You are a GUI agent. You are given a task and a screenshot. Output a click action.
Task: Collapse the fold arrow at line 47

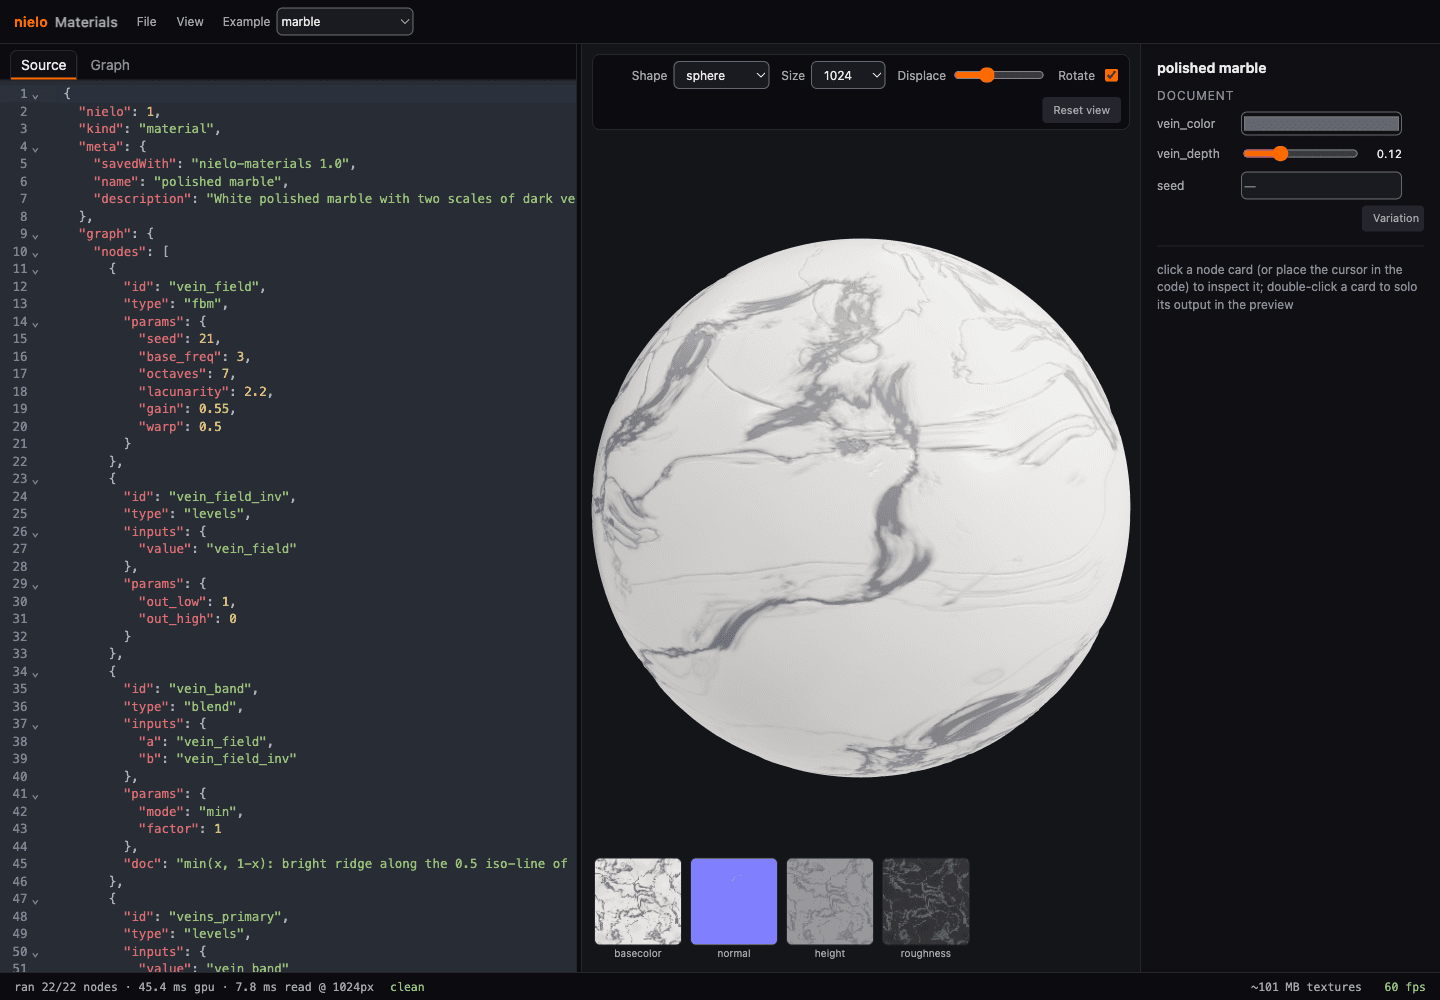point(35,900)
